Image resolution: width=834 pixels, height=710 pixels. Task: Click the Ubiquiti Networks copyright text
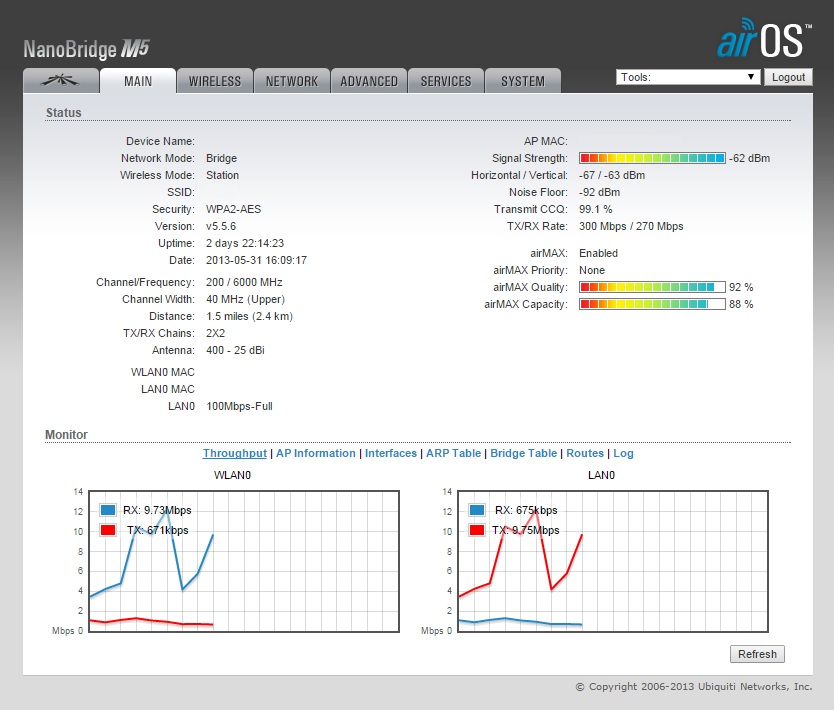[694, 687]
